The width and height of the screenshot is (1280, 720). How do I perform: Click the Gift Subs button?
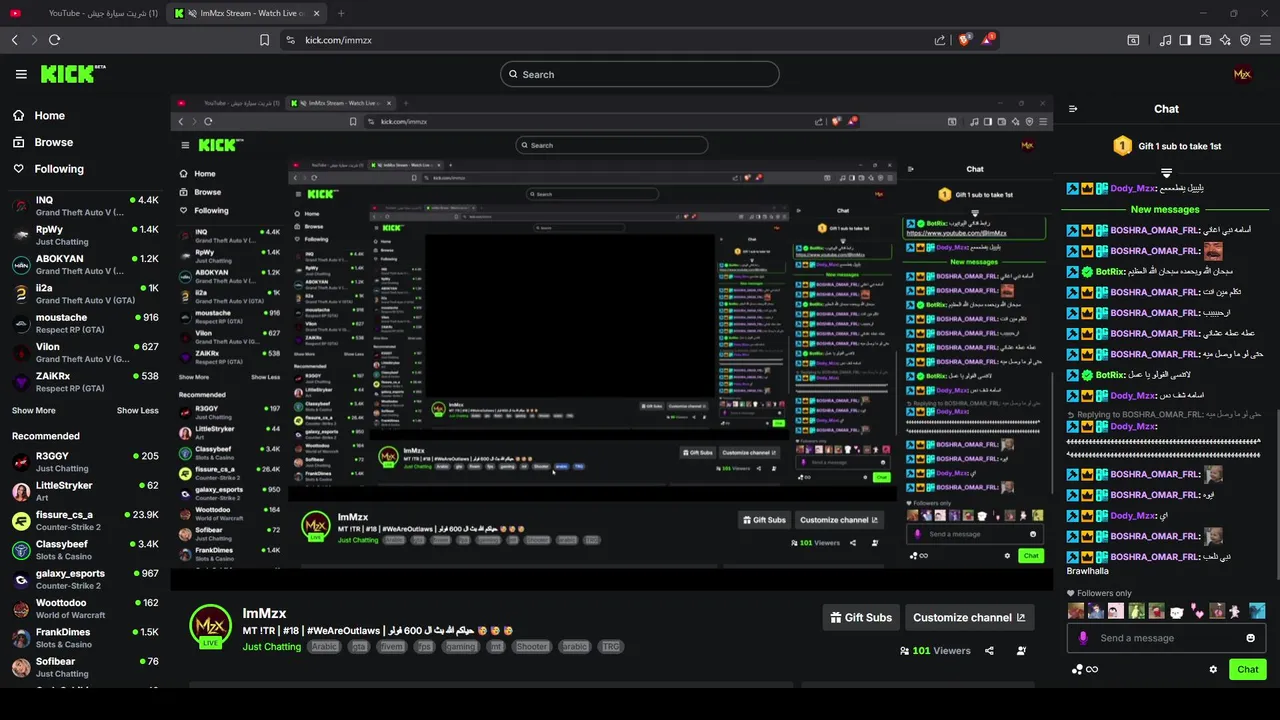pos(860,617)
